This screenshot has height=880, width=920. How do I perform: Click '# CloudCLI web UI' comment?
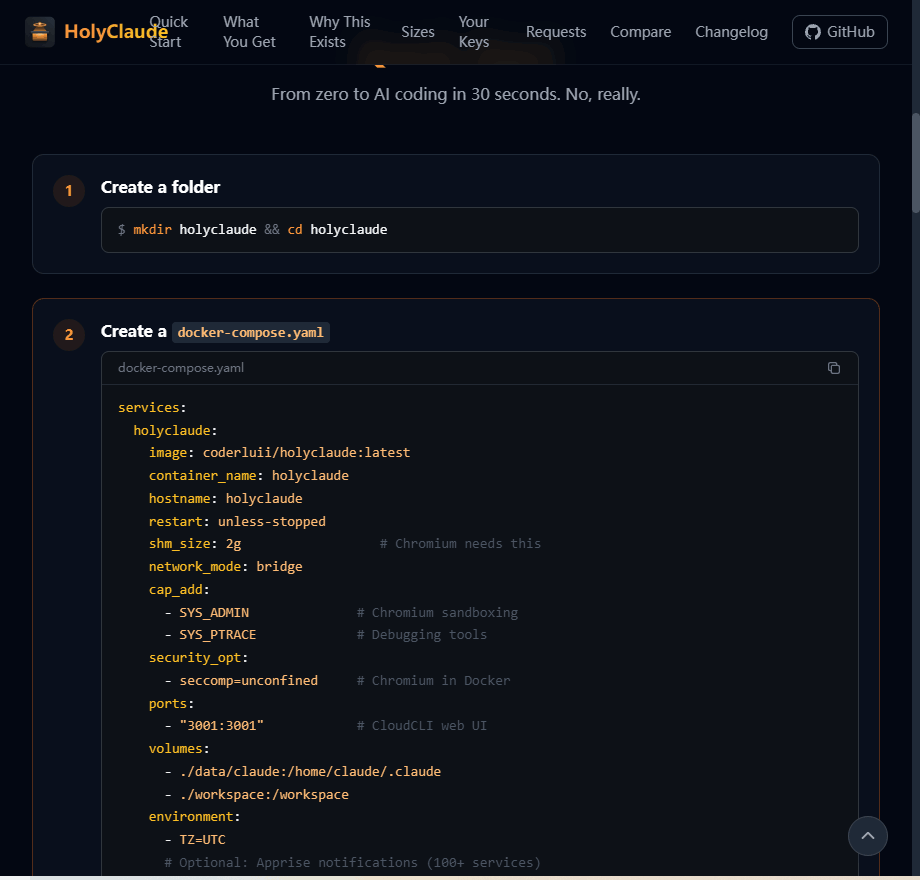tap(422, 726)
